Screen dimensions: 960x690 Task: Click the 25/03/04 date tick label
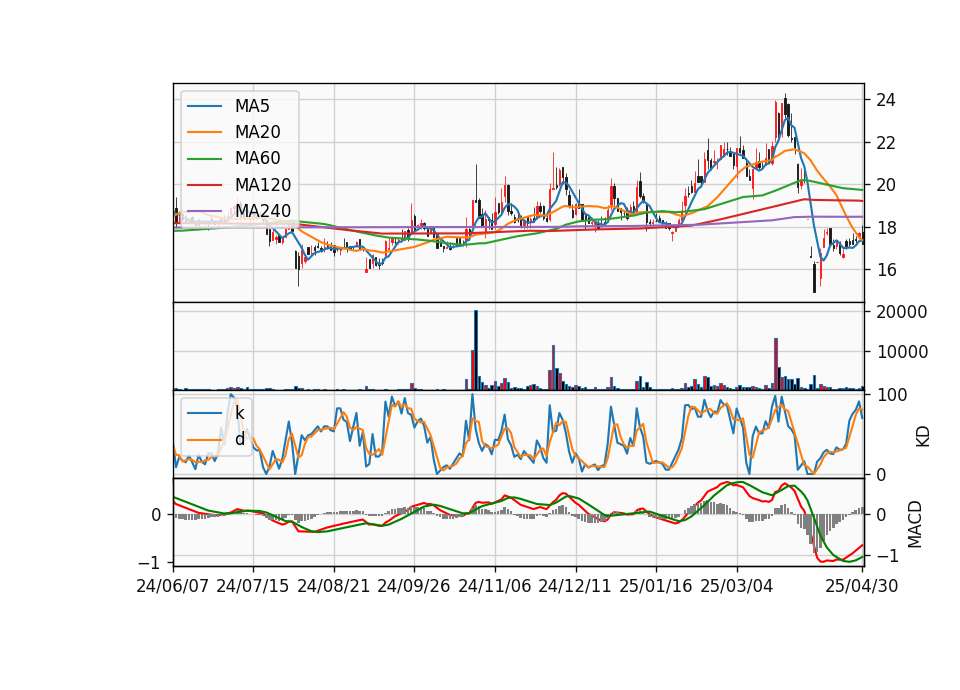(737, 586)
